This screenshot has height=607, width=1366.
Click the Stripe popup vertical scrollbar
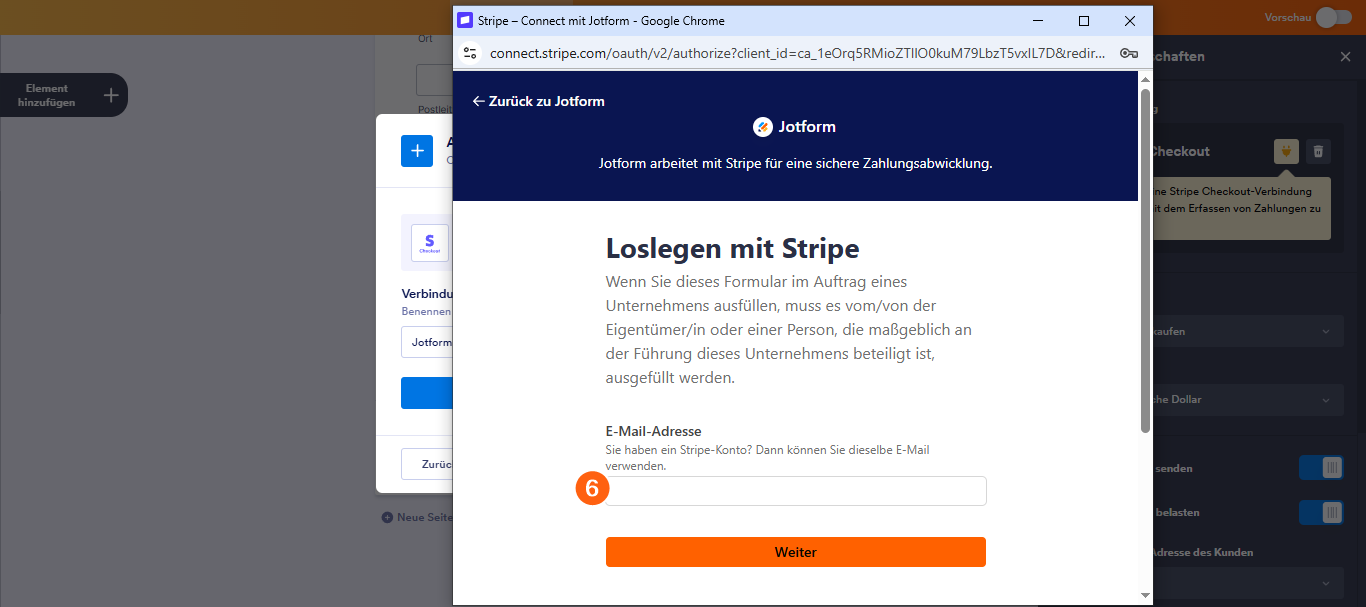(1146, 260)
